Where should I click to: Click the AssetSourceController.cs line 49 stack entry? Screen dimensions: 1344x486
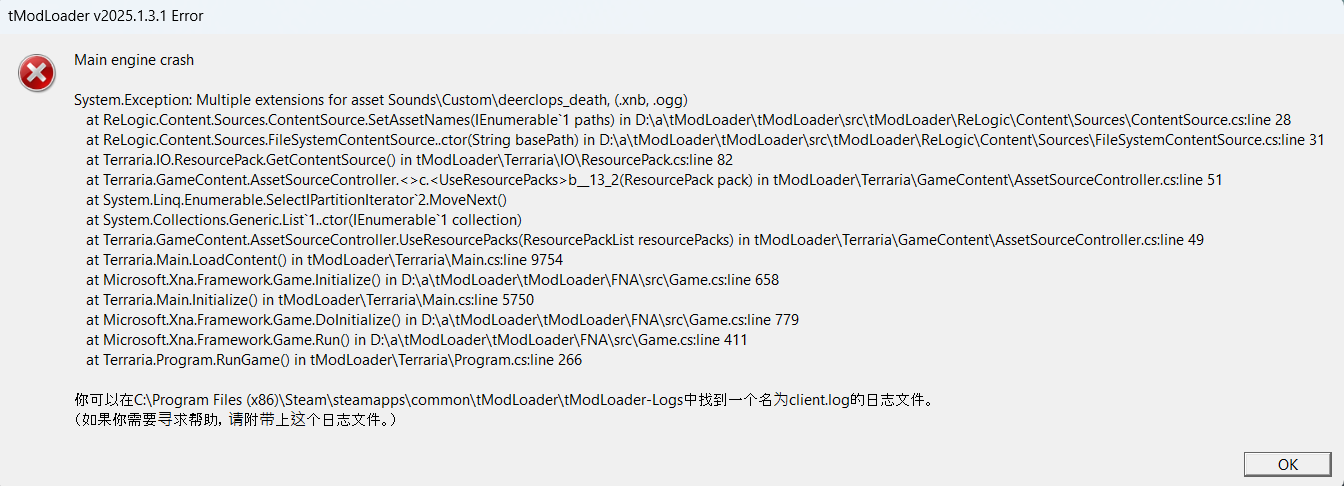(x=645, y=240)
